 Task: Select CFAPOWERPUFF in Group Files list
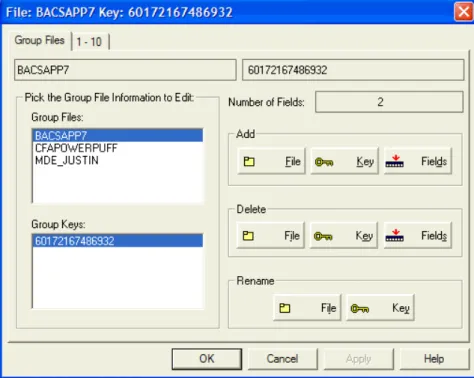pos(118,148)
